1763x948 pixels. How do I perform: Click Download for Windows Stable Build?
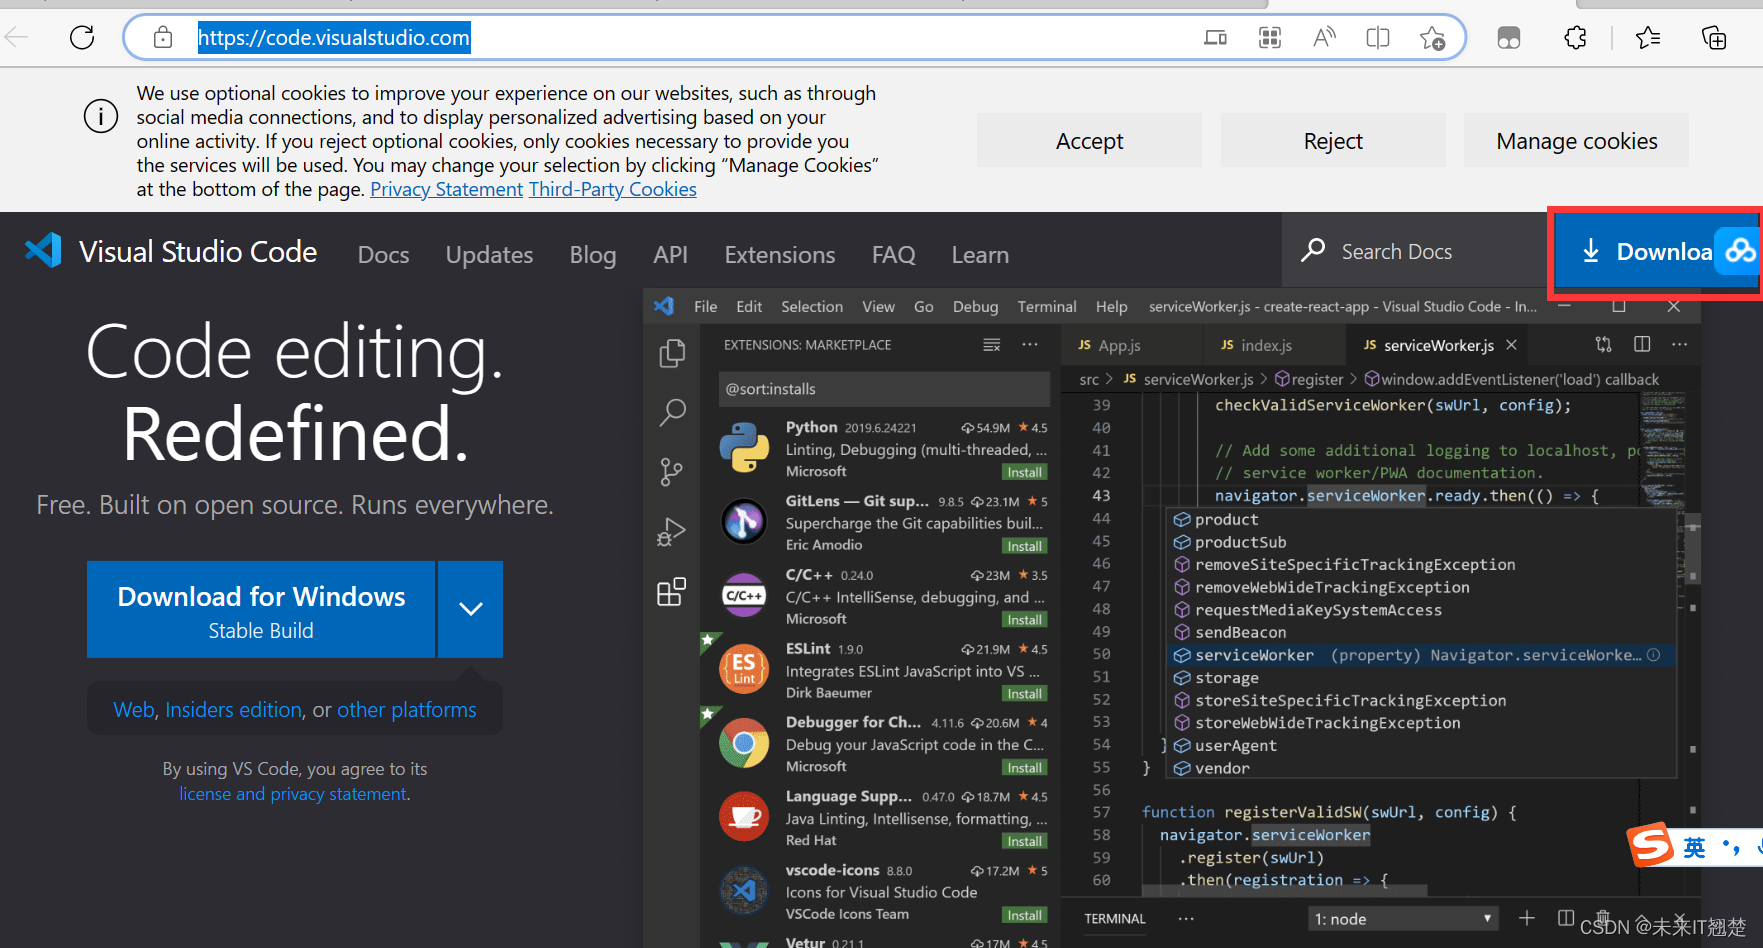(x=261, y=609)
